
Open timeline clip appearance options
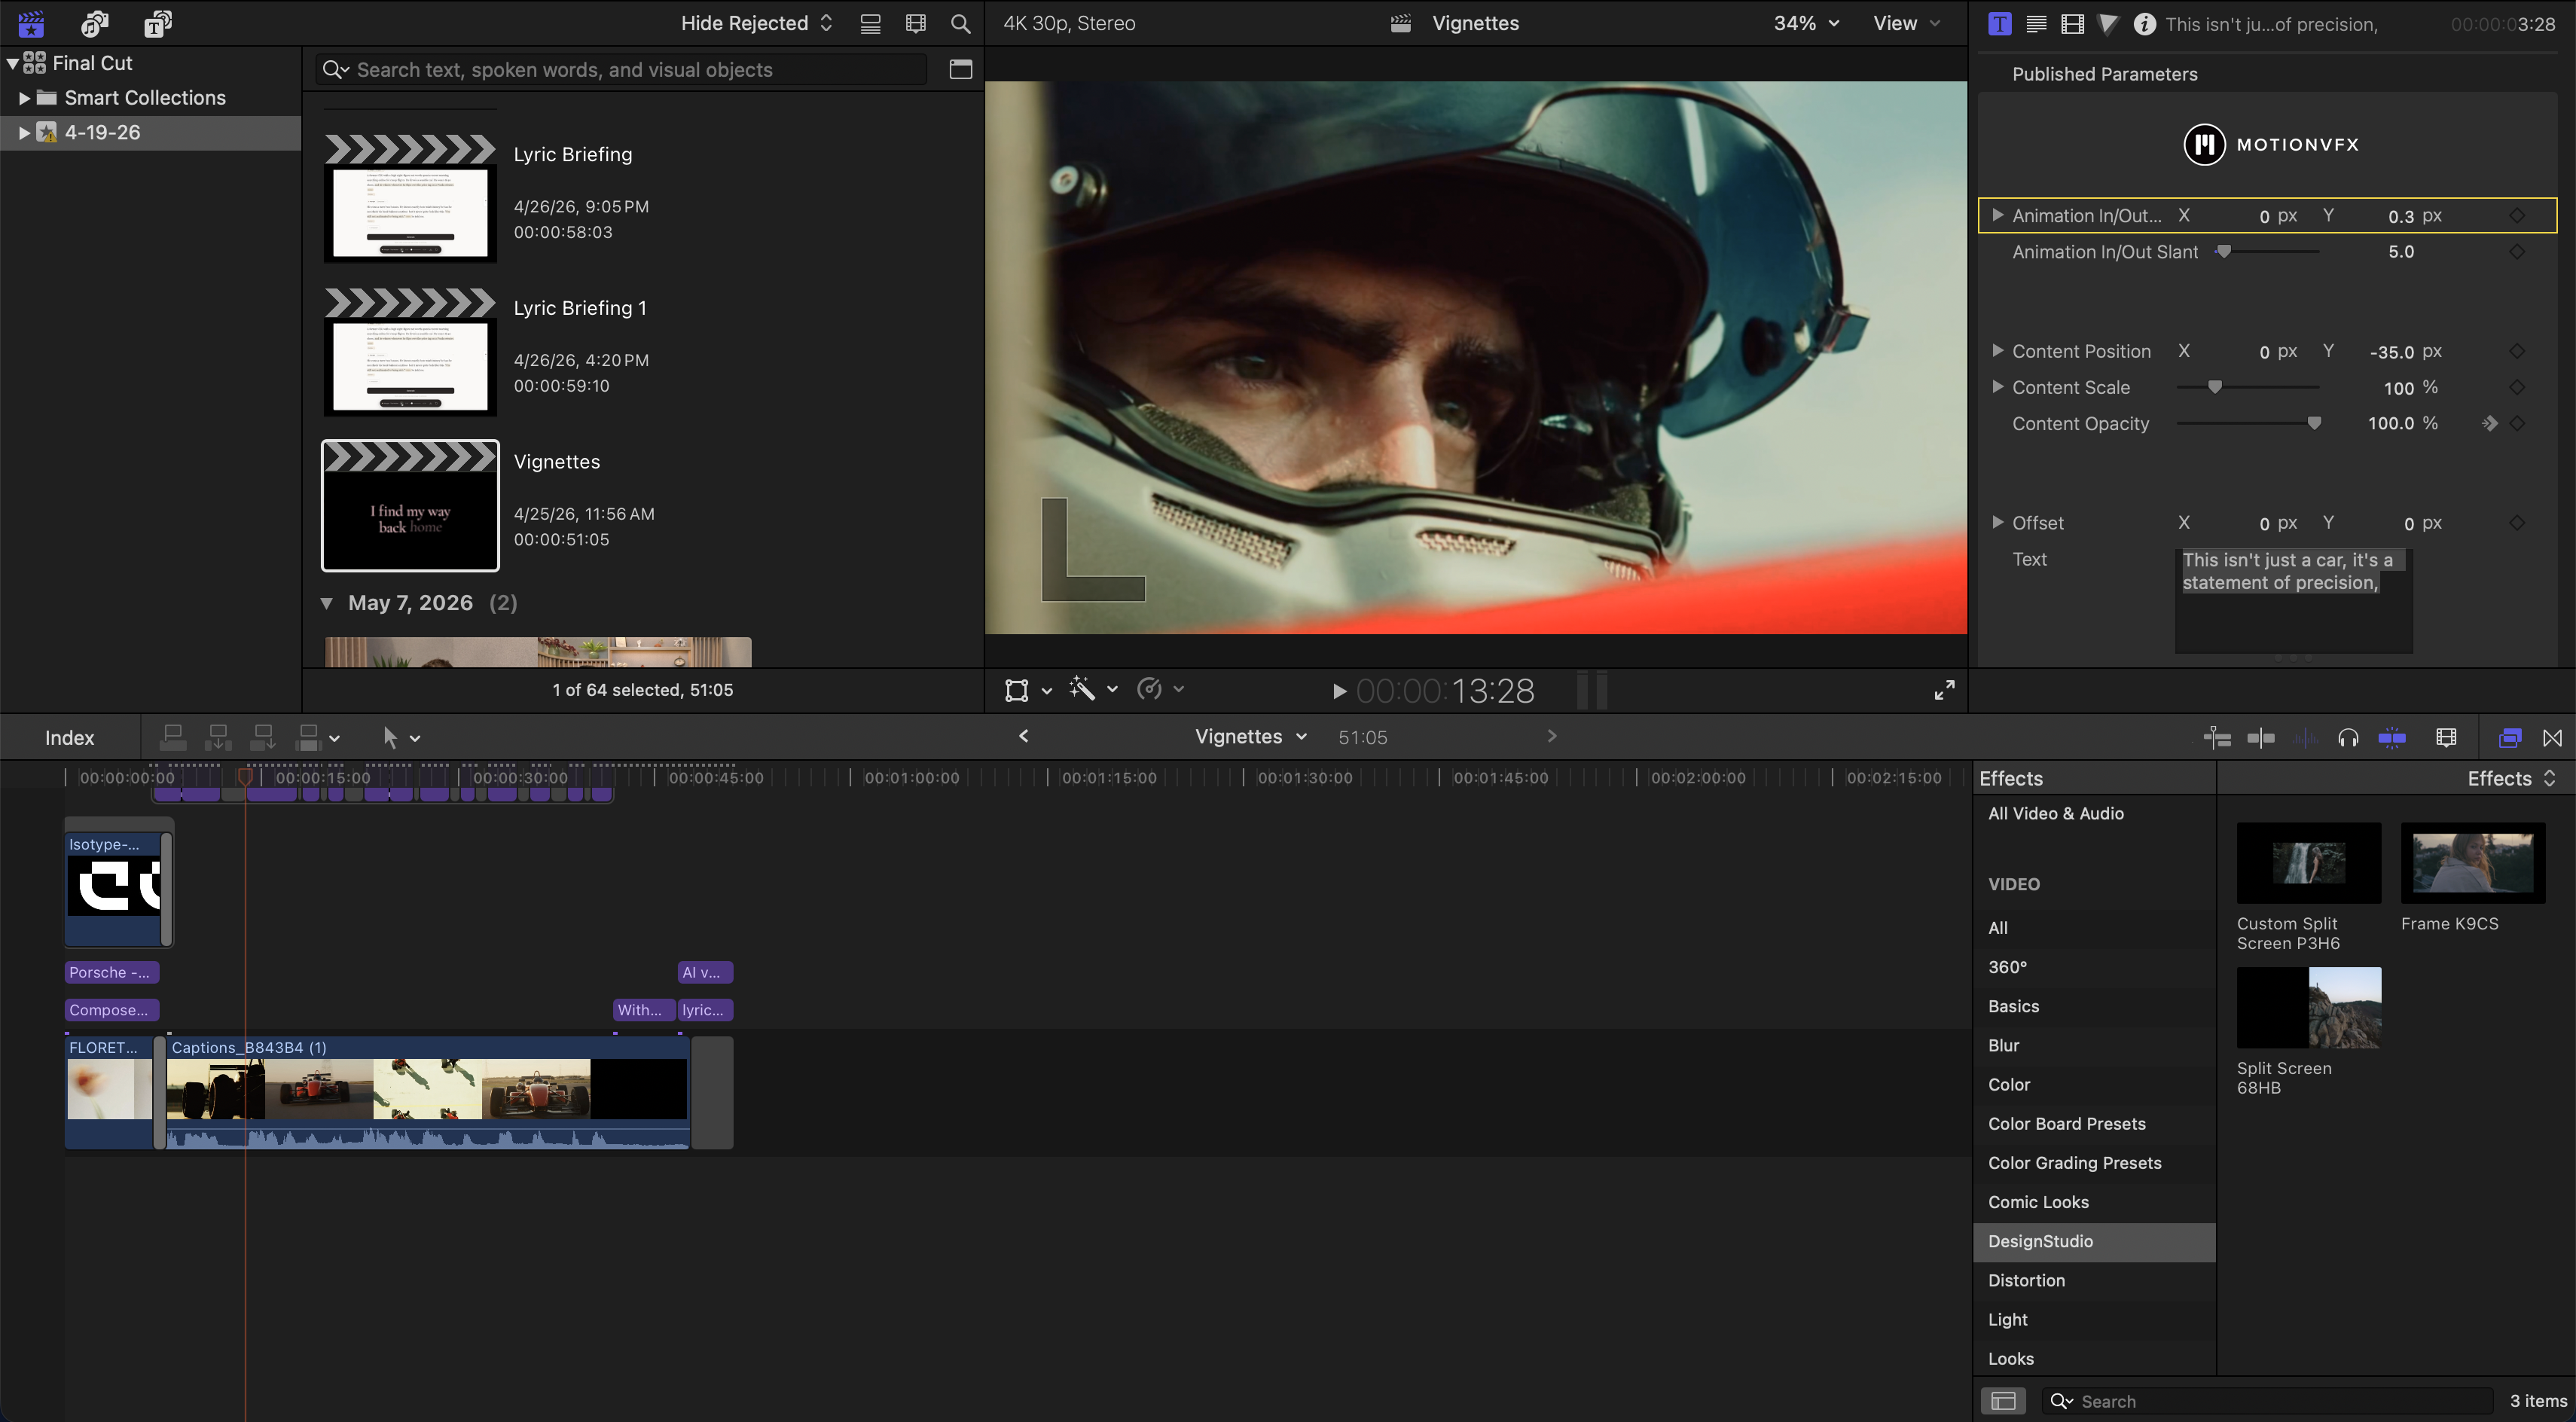coord(2446,738)
